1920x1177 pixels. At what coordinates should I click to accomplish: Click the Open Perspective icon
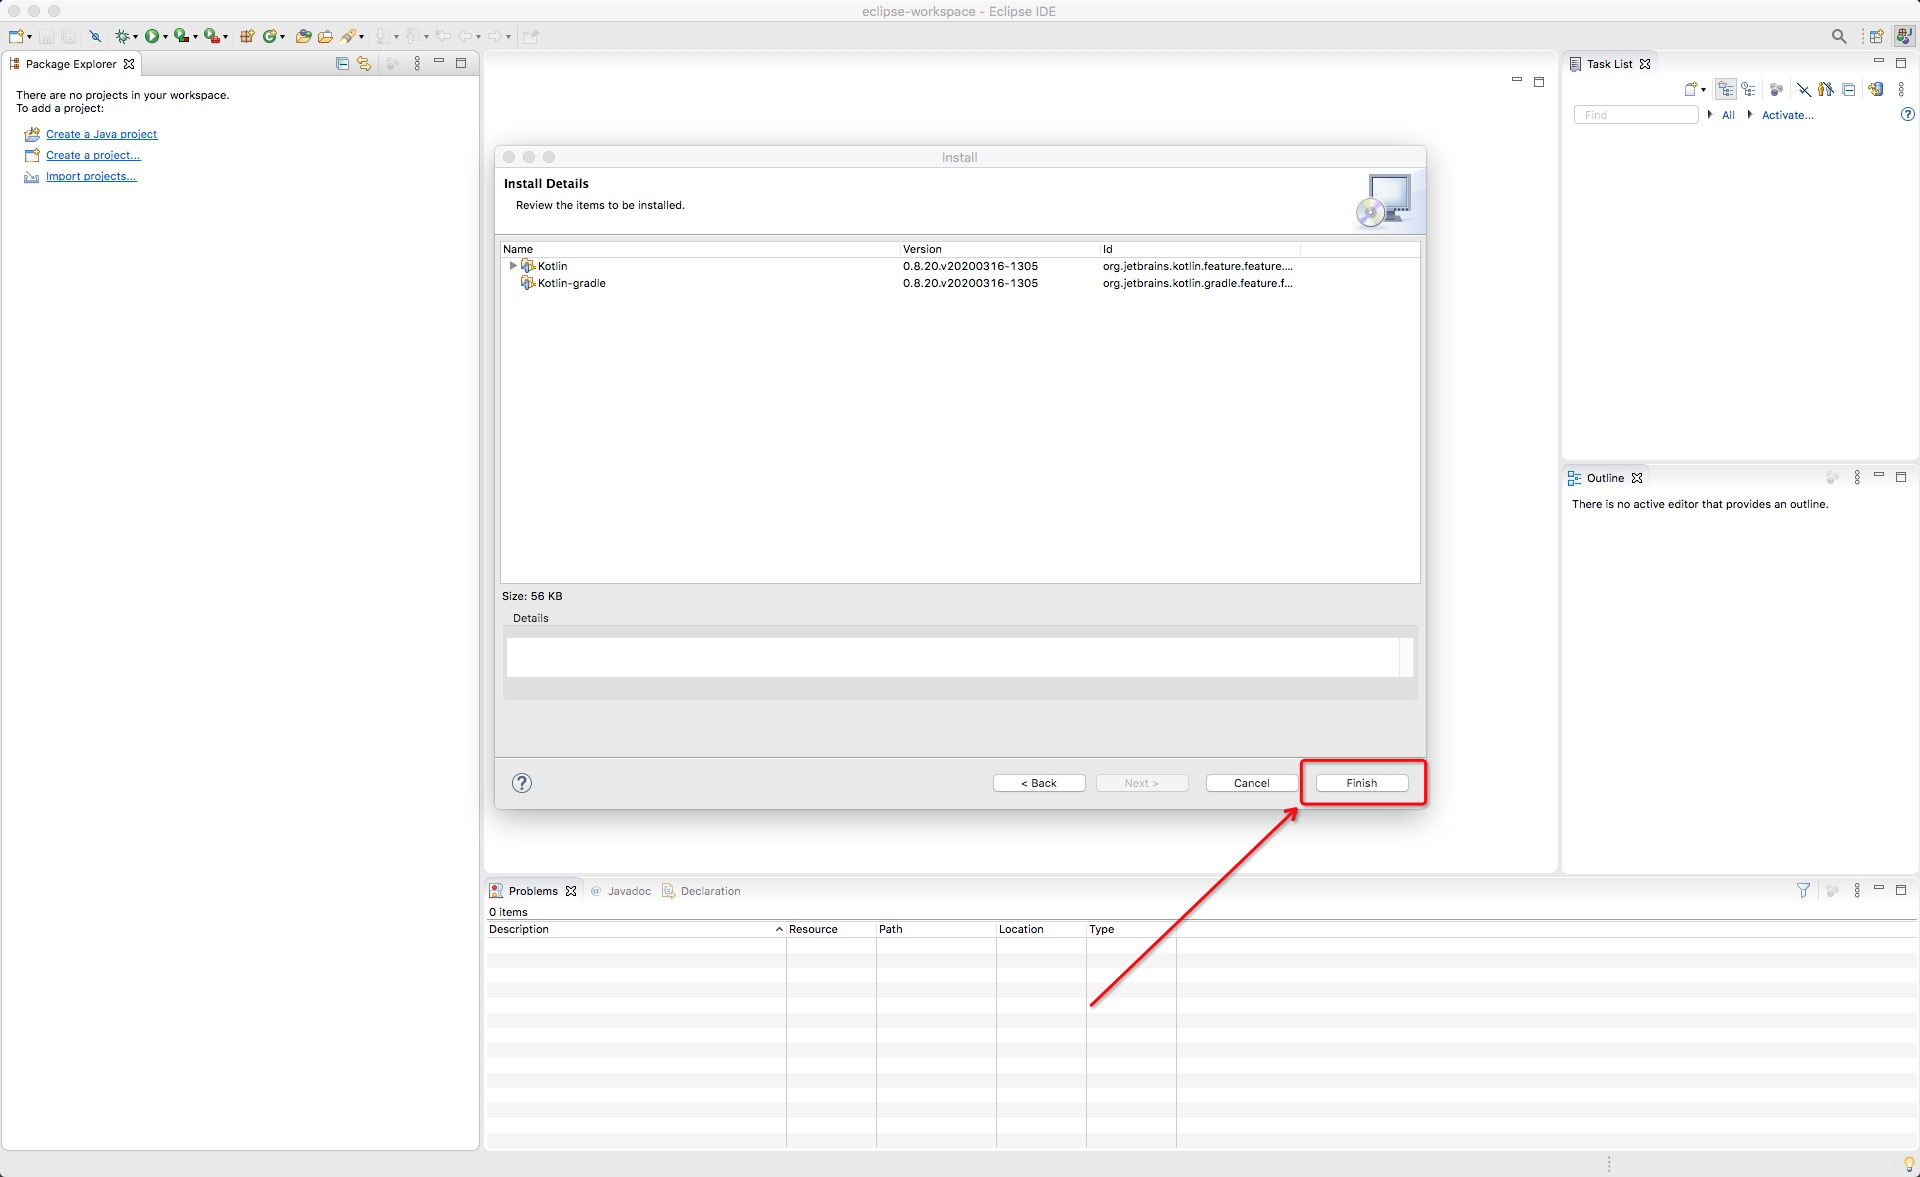(x=1876, y=36)
